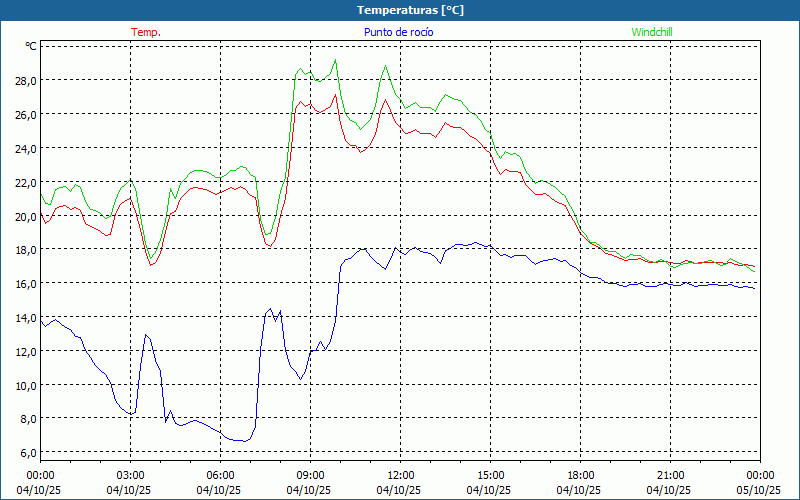Image resolution: width=800 pixels, height=500 pixels.
Task: Click the "Temperaturas [ºC]" chart title
Action: coord(410,10)
